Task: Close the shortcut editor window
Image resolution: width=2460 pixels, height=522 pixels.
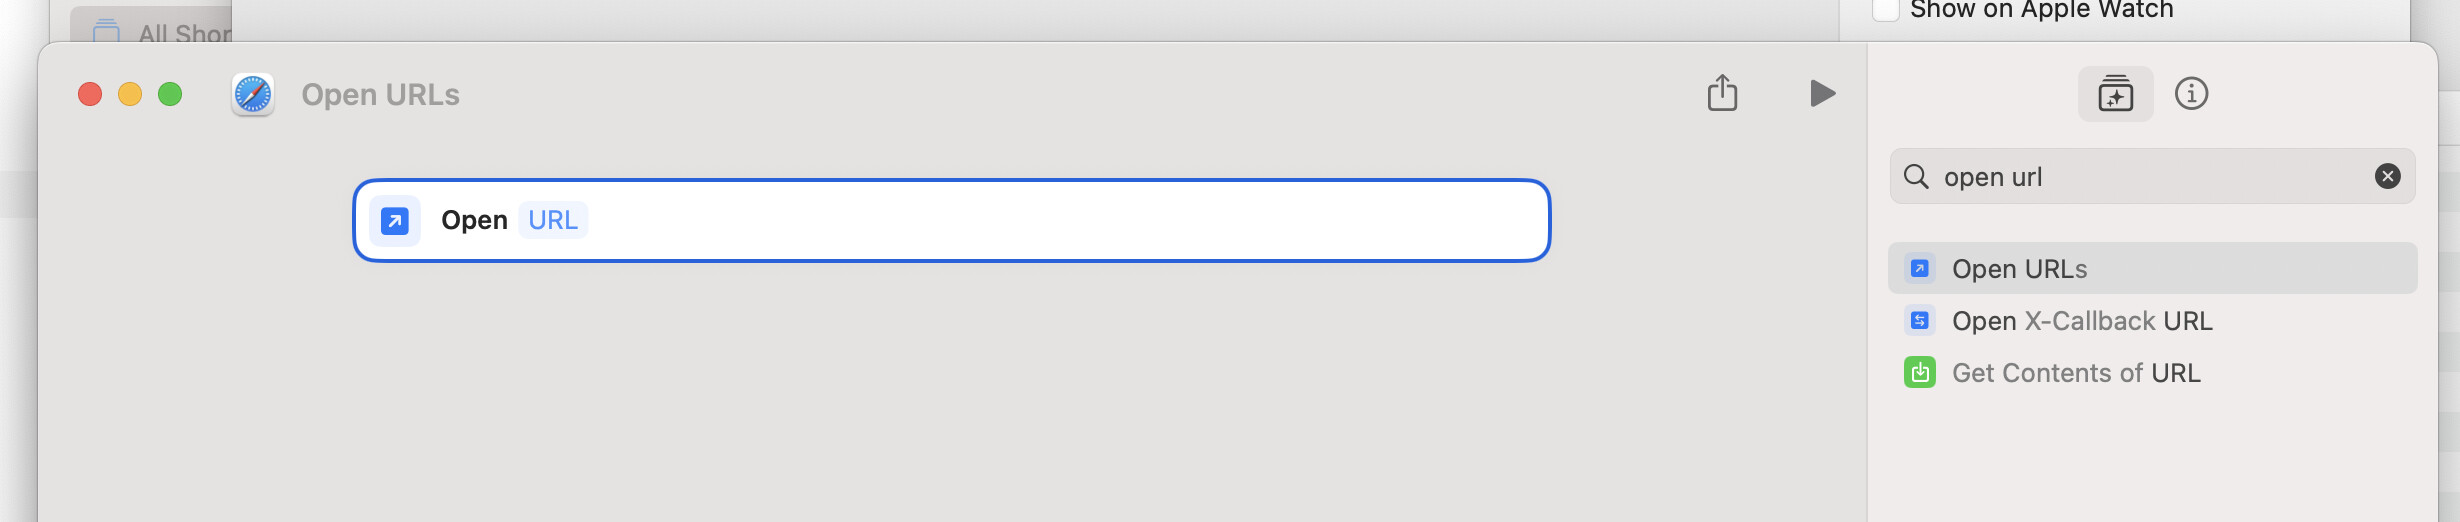Action: point(90,94)
